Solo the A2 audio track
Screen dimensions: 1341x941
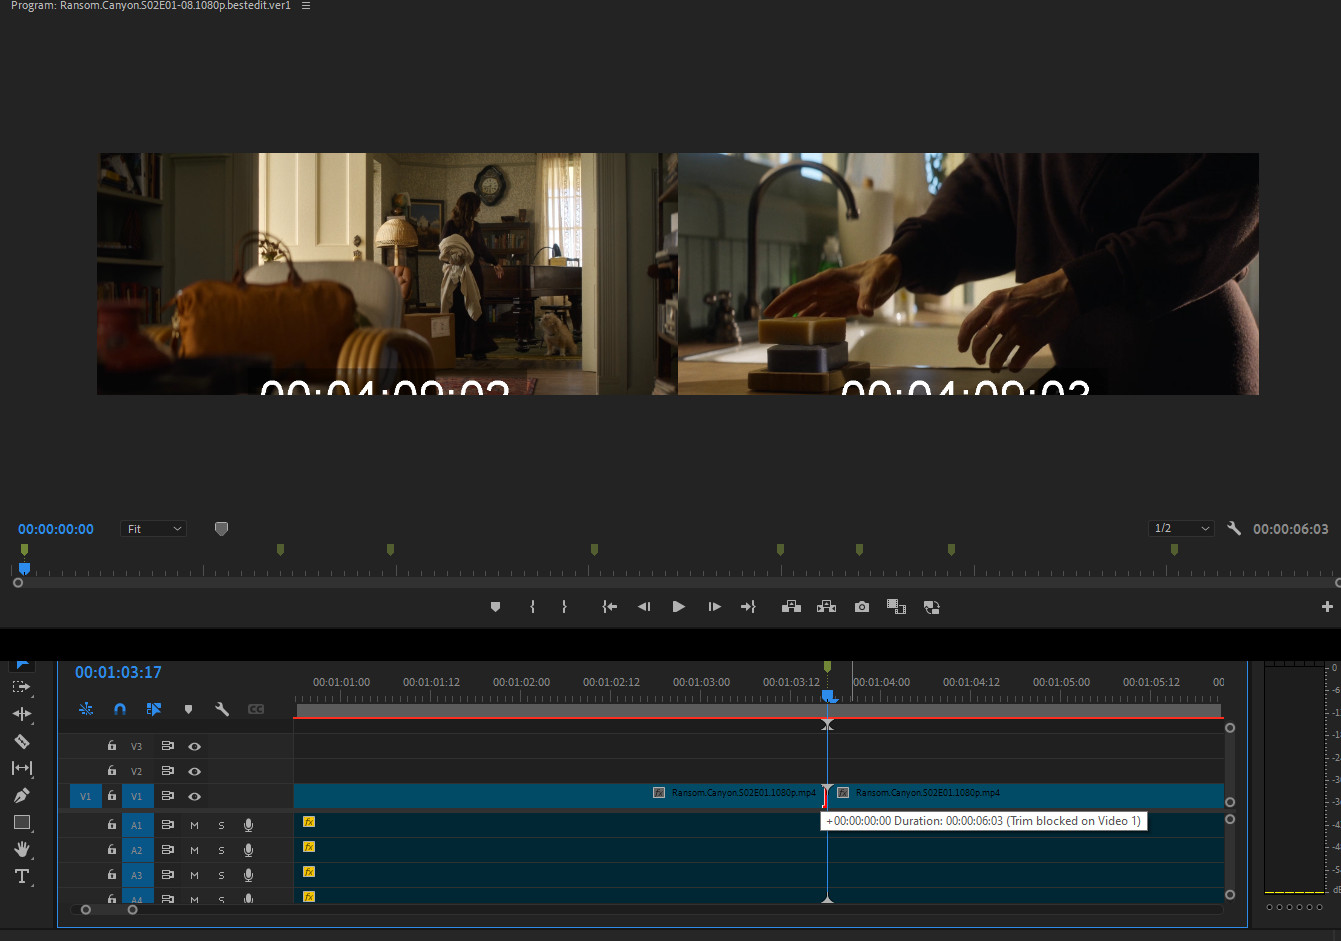(x=221, y=850)
